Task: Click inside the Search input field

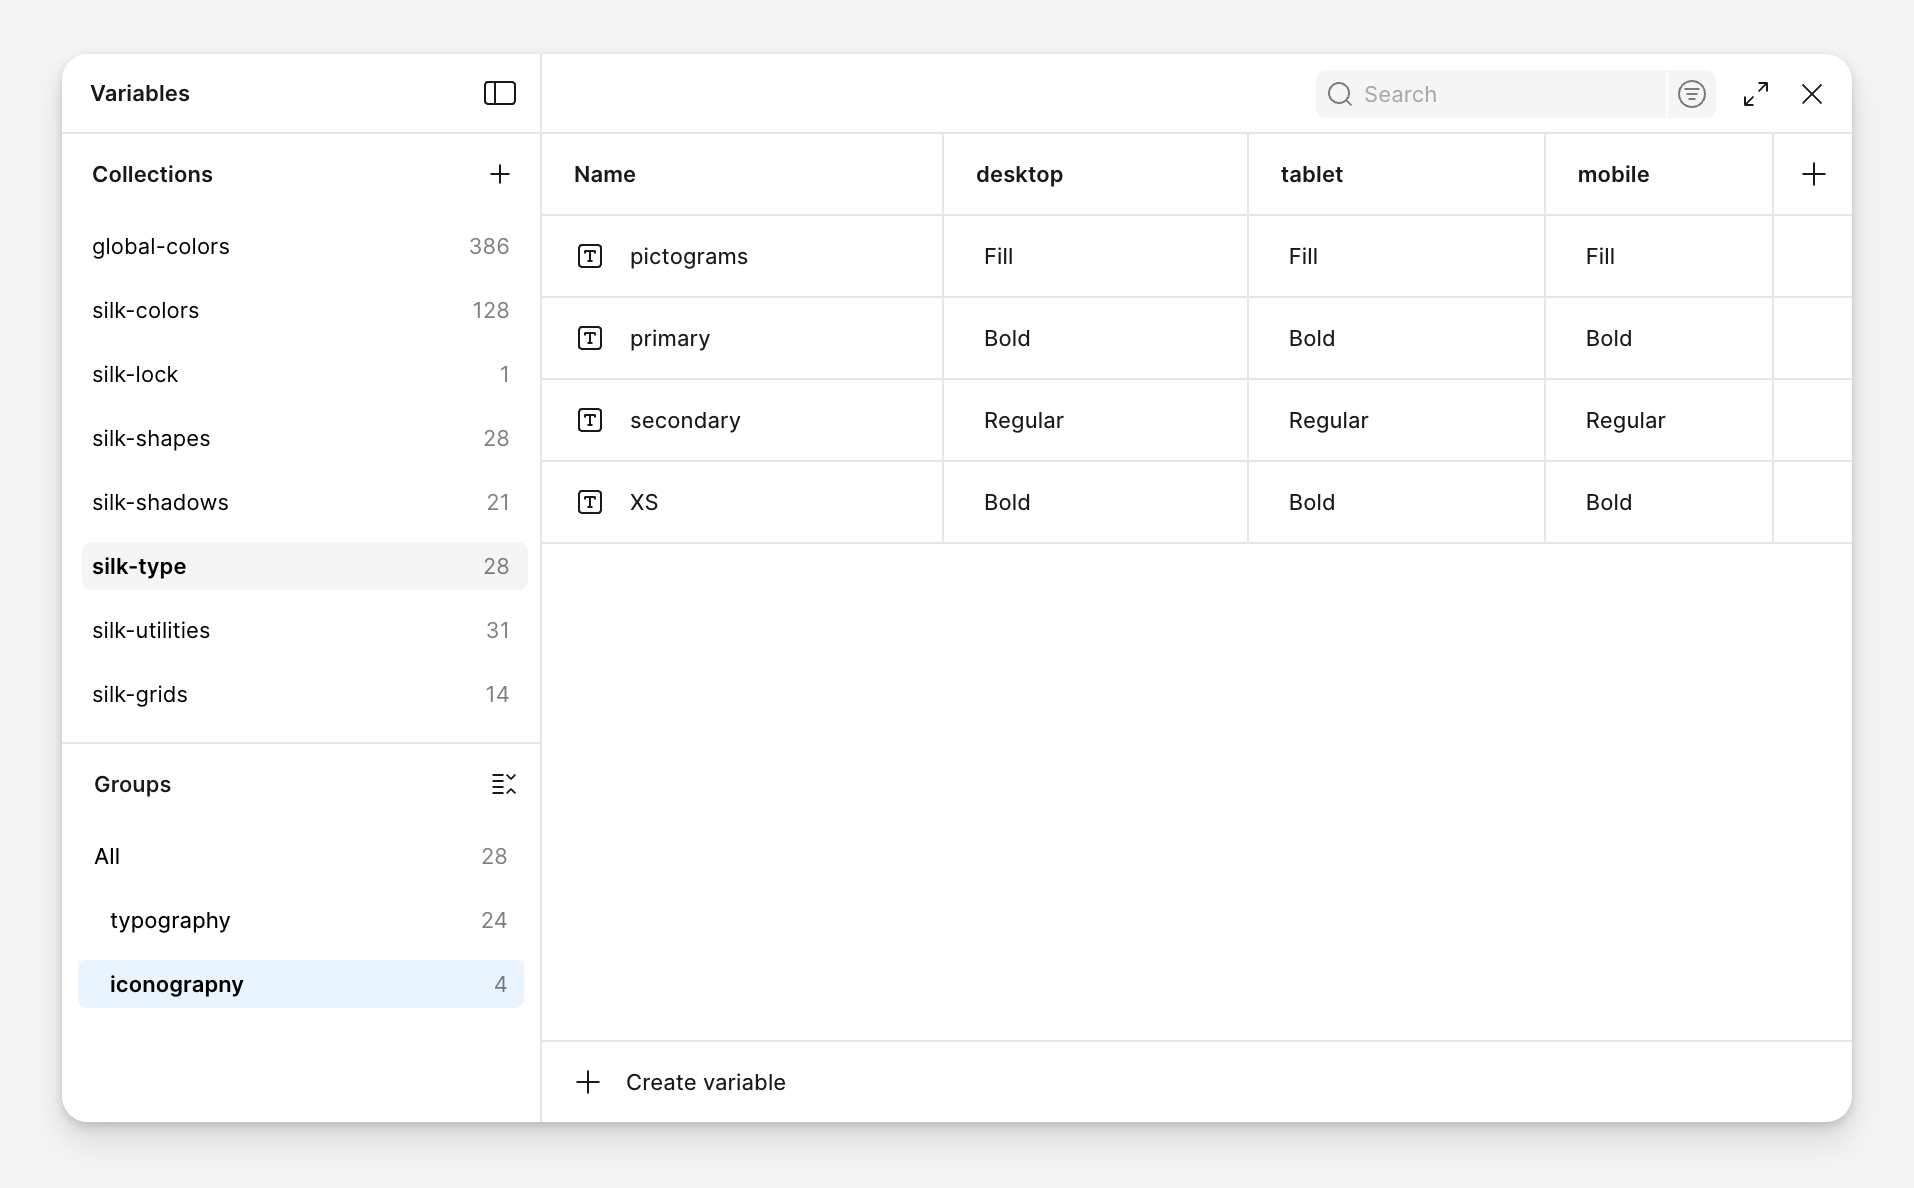Action: (1480, 93)
